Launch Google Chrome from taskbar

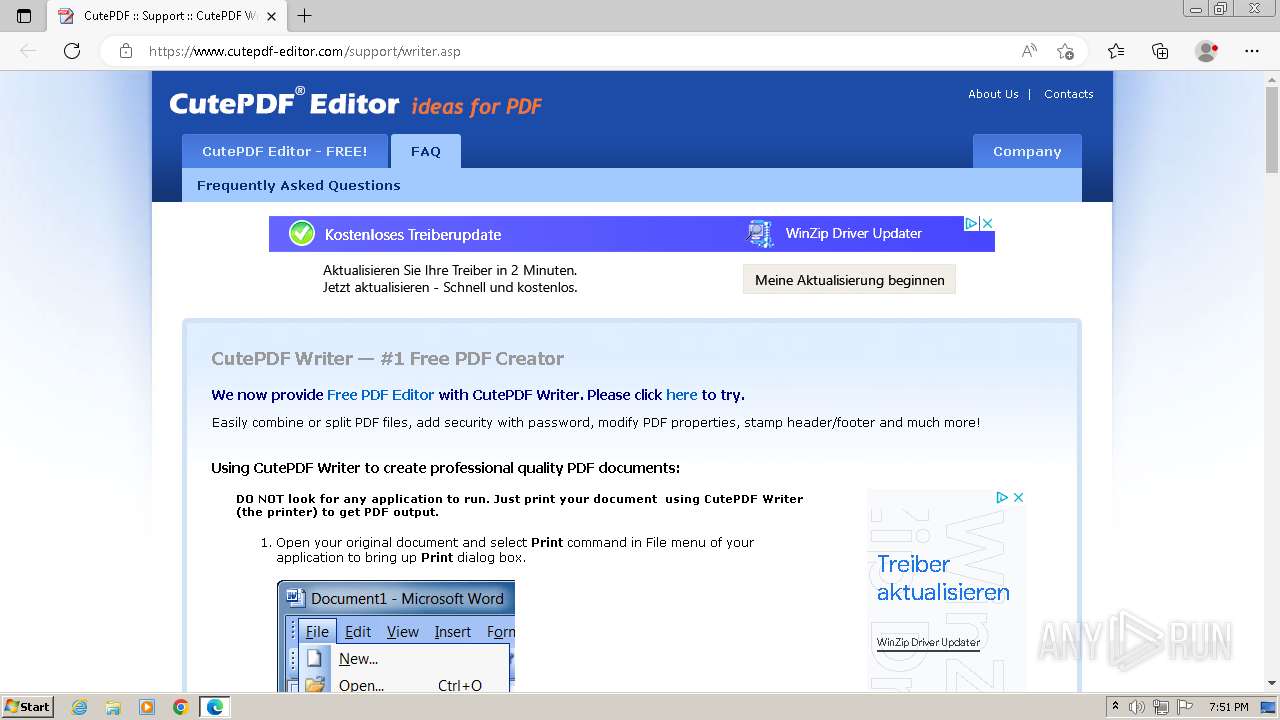pos(181,707)
